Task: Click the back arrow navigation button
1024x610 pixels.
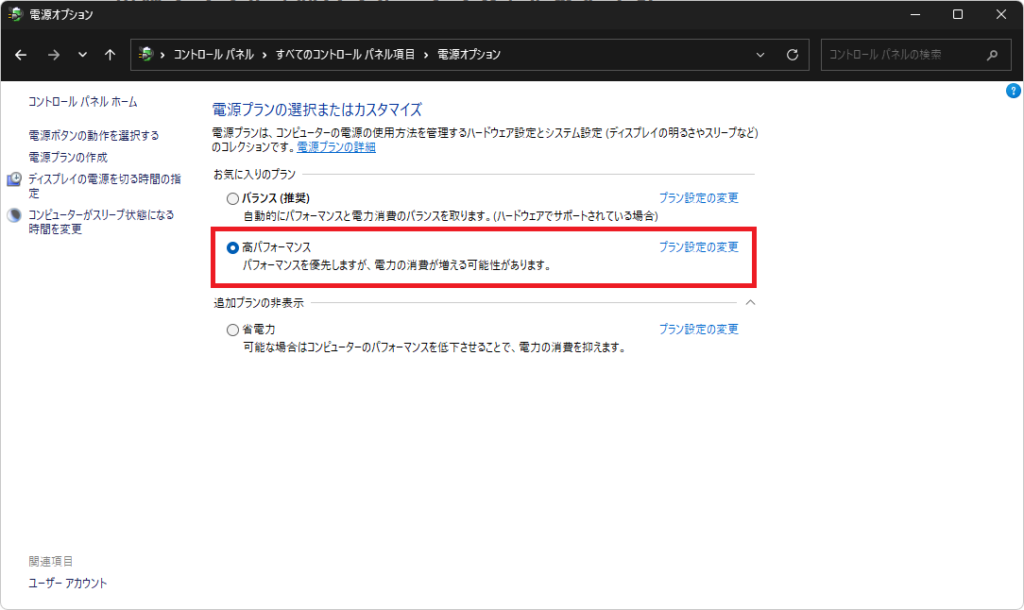Action: coord(21,55)
